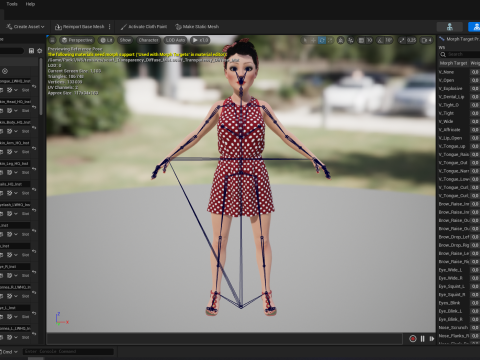480x360 pixels.
Task: Open the Lit view mode dropdown
Action: (x=106, y=40)
